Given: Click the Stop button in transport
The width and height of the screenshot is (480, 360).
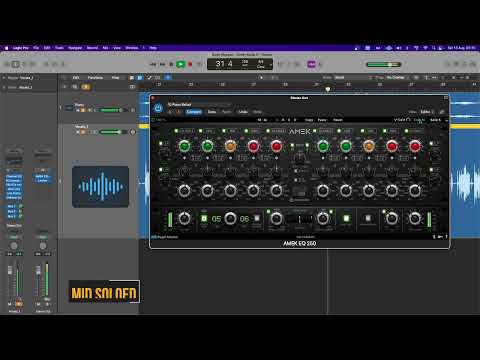Looking at the screenshot, I should 171,64.
